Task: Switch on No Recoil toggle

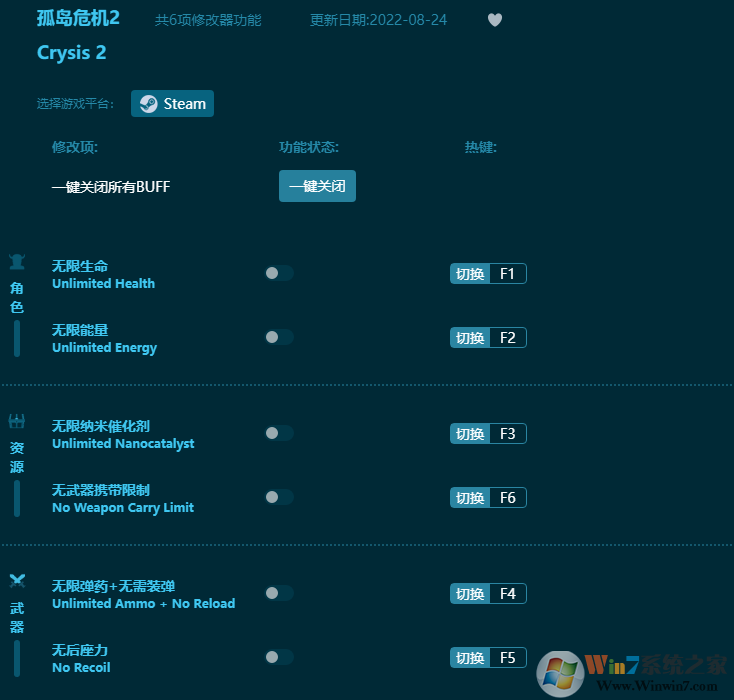Action: point(279,657)
